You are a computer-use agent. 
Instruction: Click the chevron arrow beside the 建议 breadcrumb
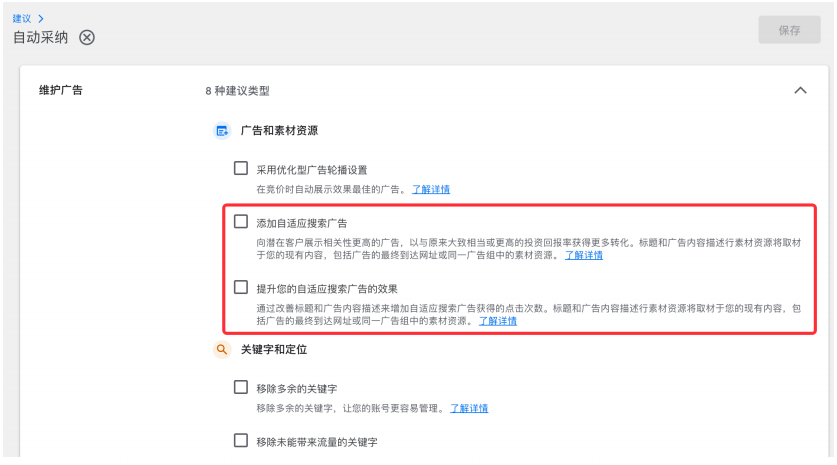[x=40, y=18]
